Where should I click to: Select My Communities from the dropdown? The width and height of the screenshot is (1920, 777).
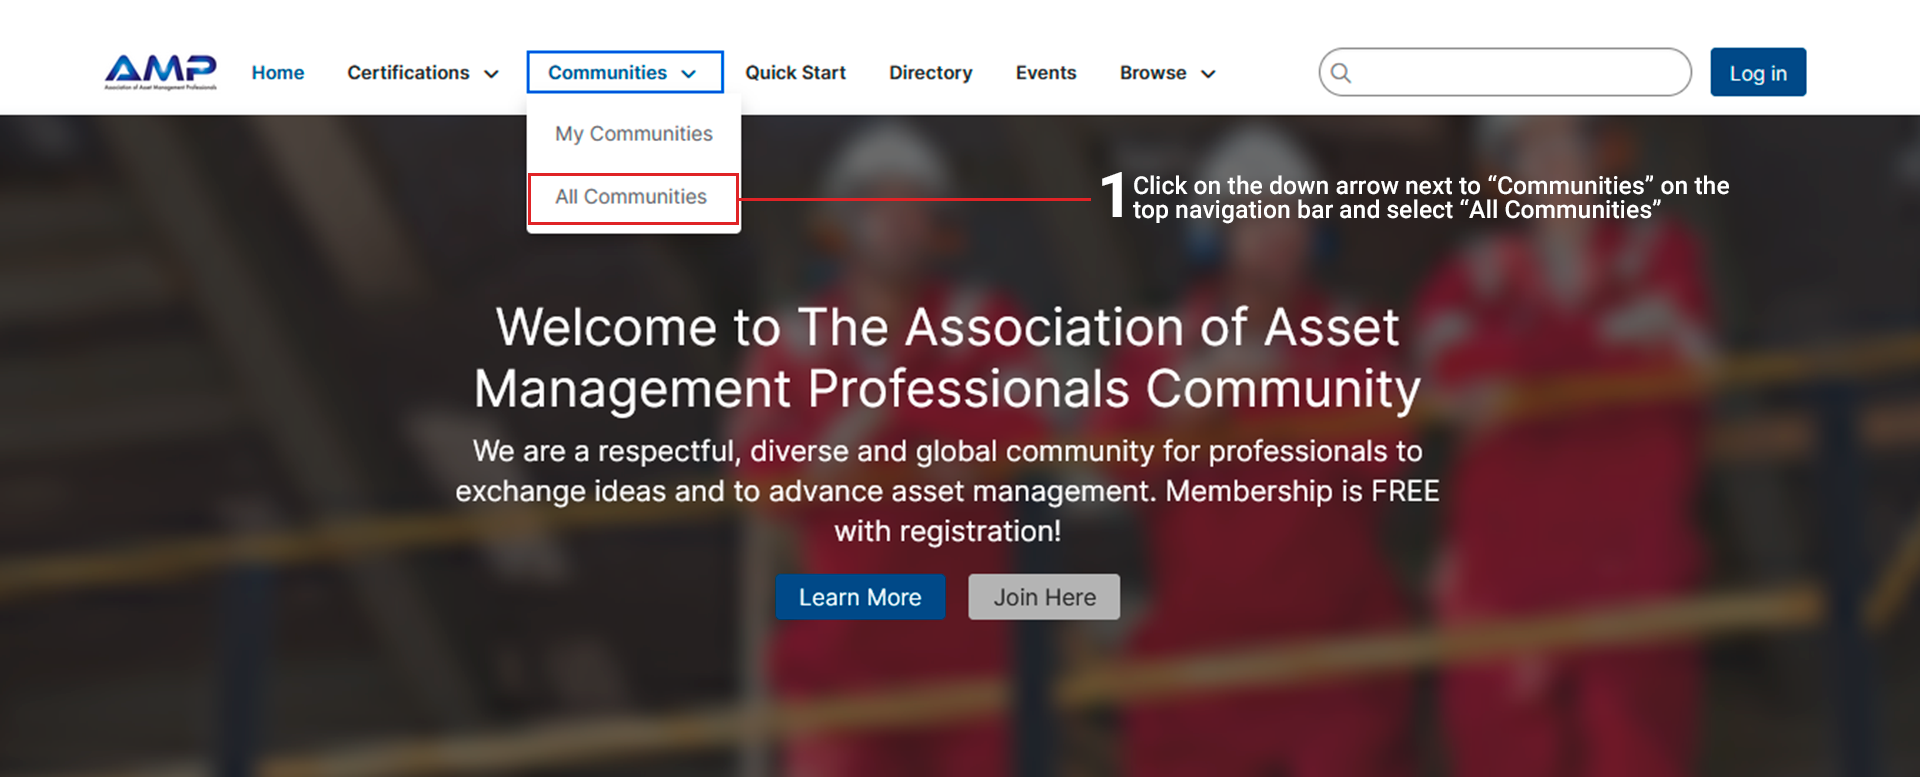(x=633, y=134)
